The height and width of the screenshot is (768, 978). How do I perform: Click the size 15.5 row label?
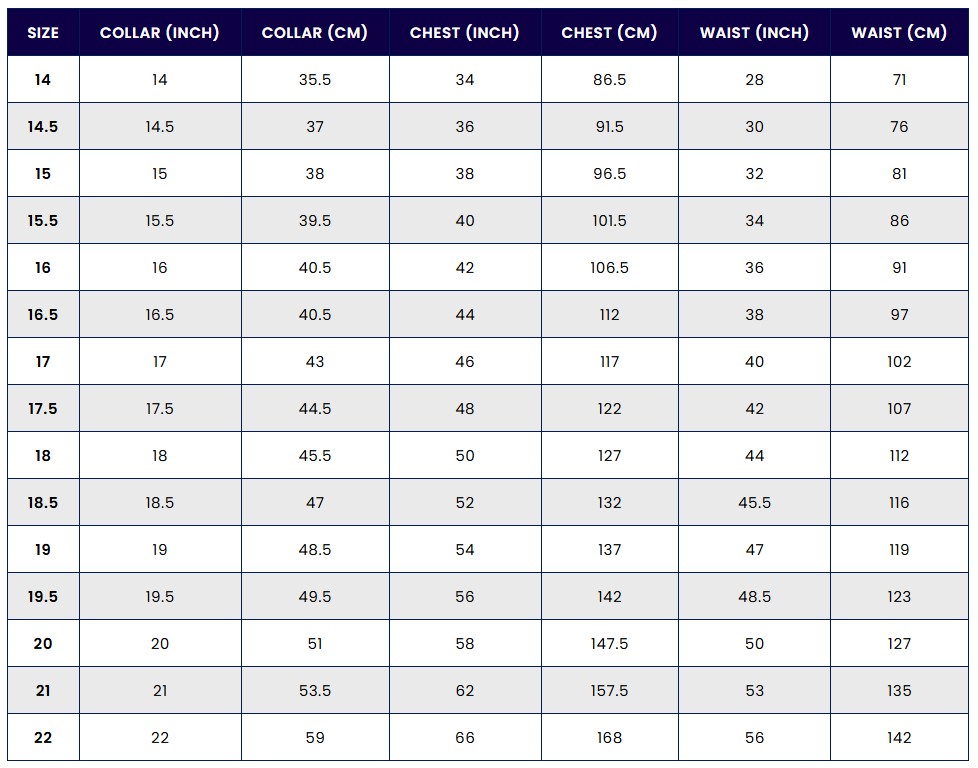coord(43,221)
